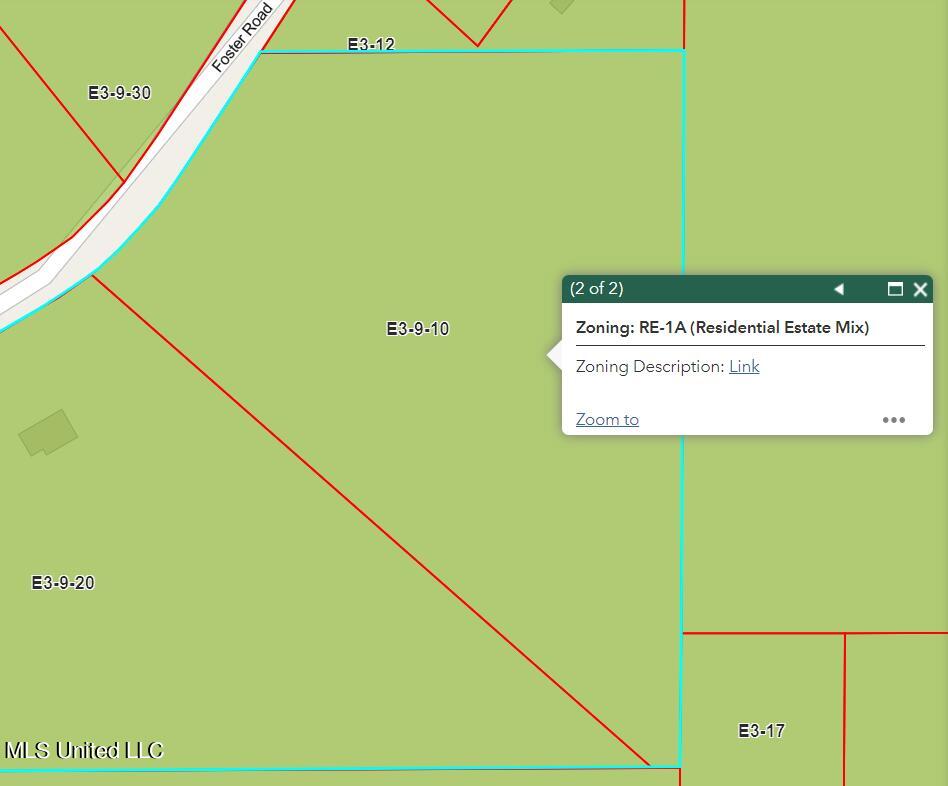Click the Foster Road street label
Viewport: 948px width, 786px height.
242,38
